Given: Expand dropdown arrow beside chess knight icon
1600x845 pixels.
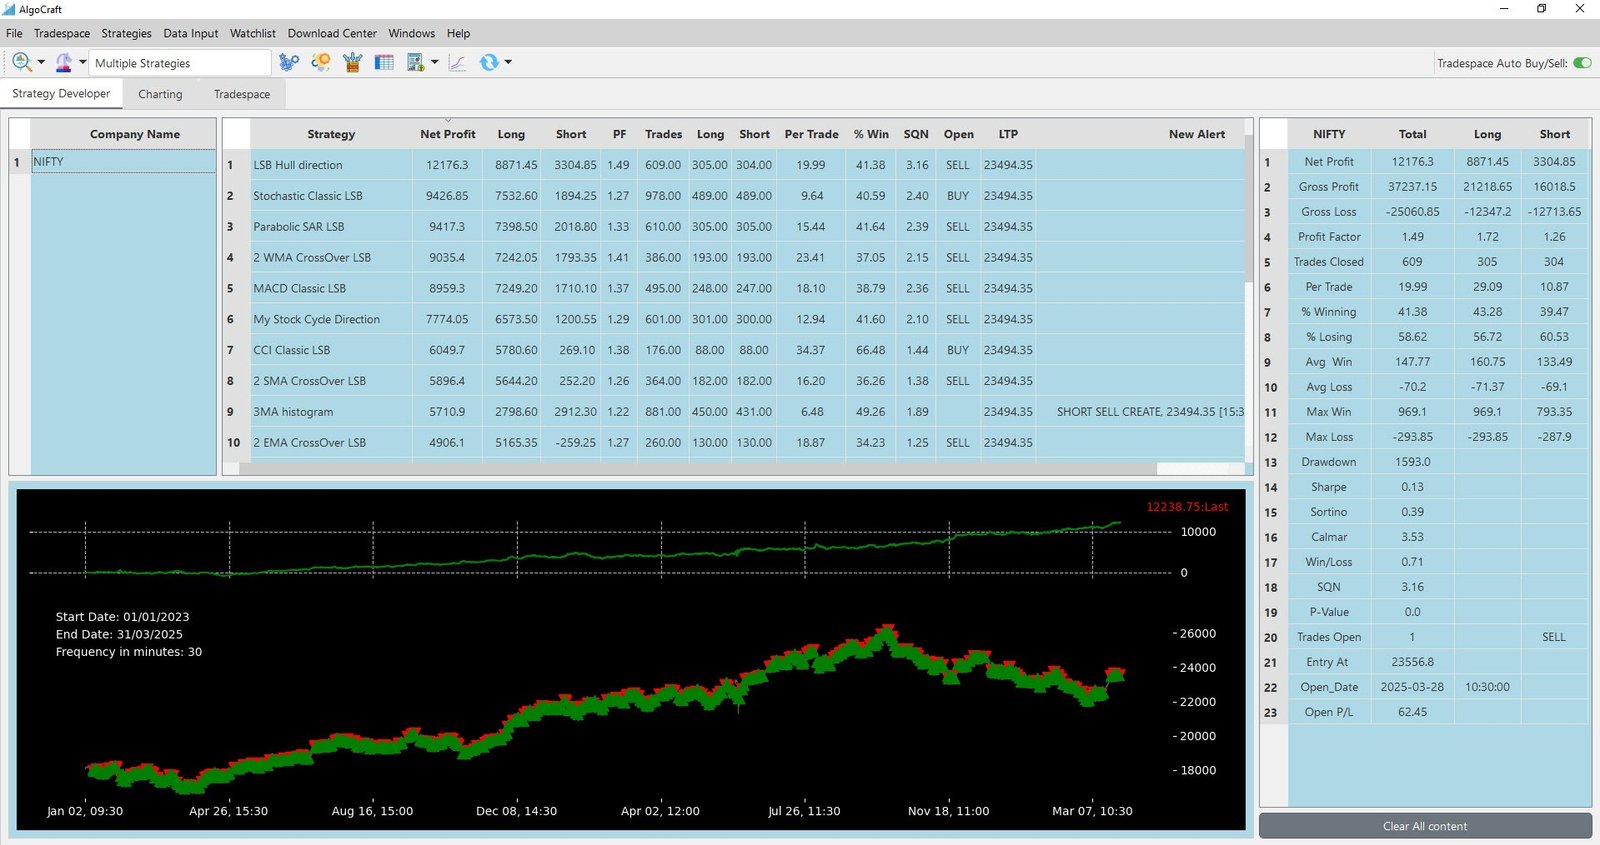Looking at the screenshot, I should [83, 62].
